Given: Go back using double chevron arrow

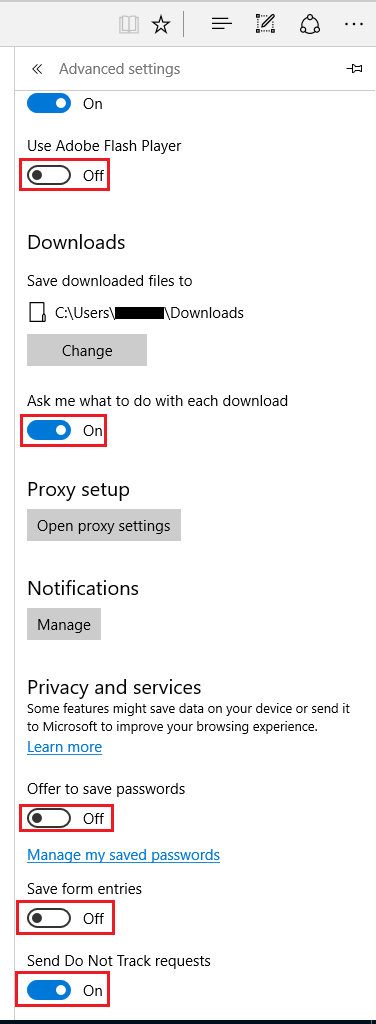Looking at the screenshot, I should tap(37, 69).
